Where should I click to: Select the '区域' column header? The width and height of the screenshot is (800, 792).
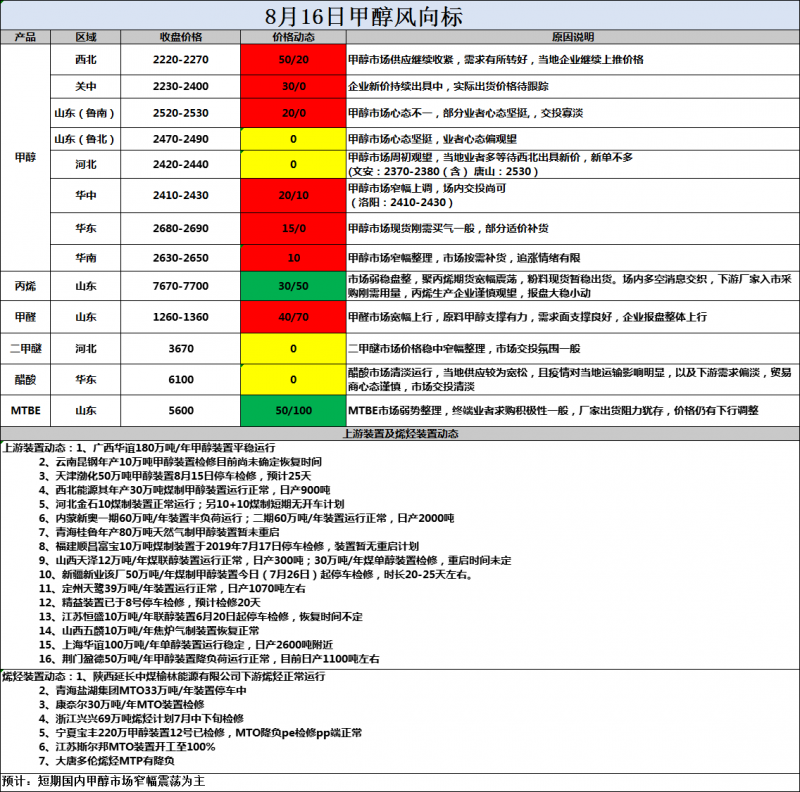86,37
